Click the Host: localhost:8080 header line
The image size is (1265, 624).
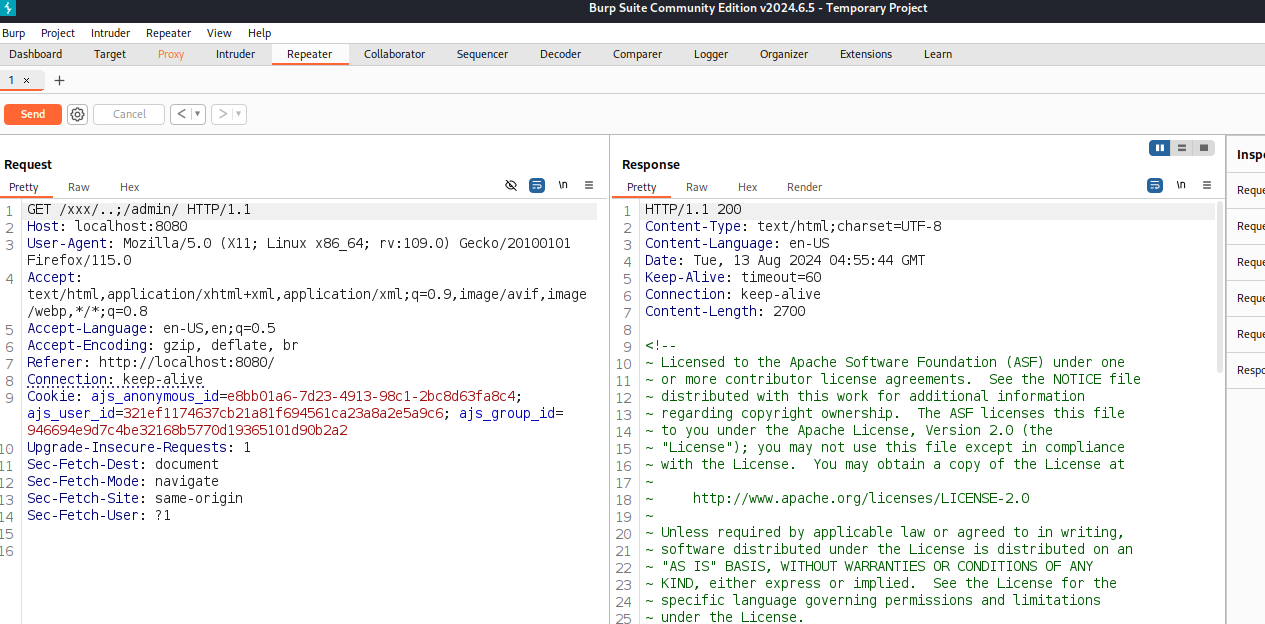(107, 227)
